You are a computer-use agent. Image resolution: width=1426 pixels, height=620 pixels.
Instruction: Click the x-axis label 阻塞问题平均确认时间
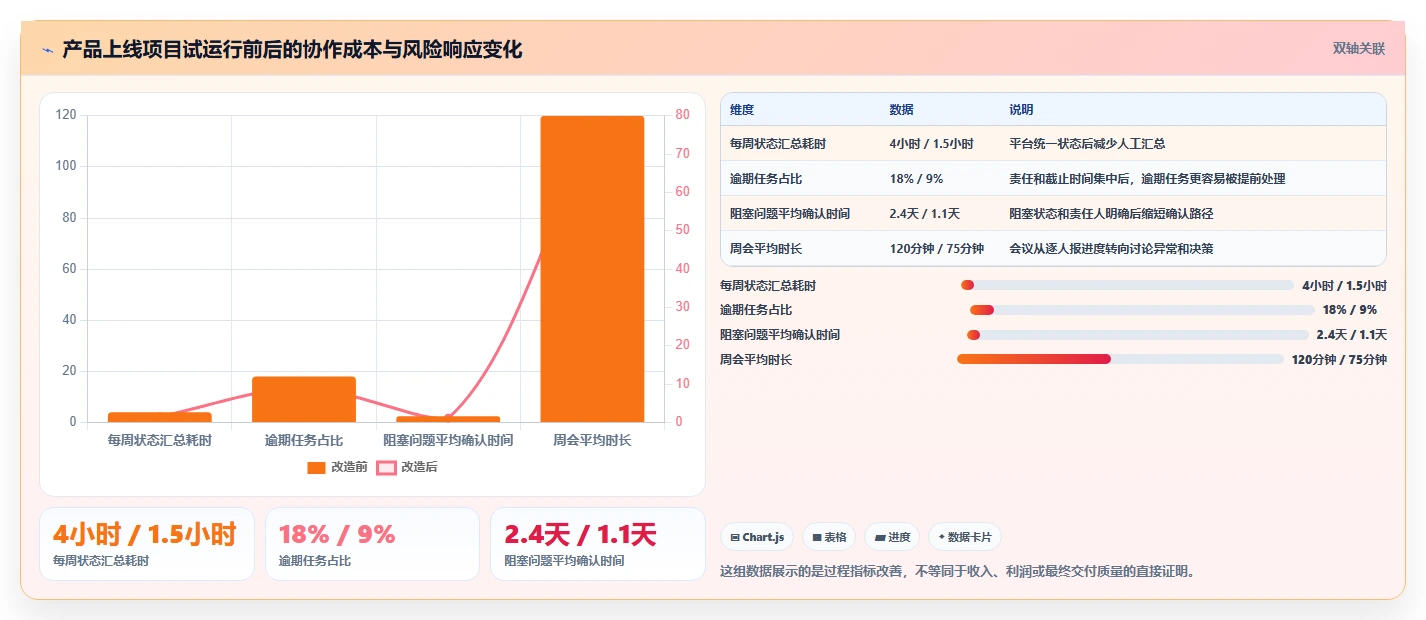click(448, 440)
